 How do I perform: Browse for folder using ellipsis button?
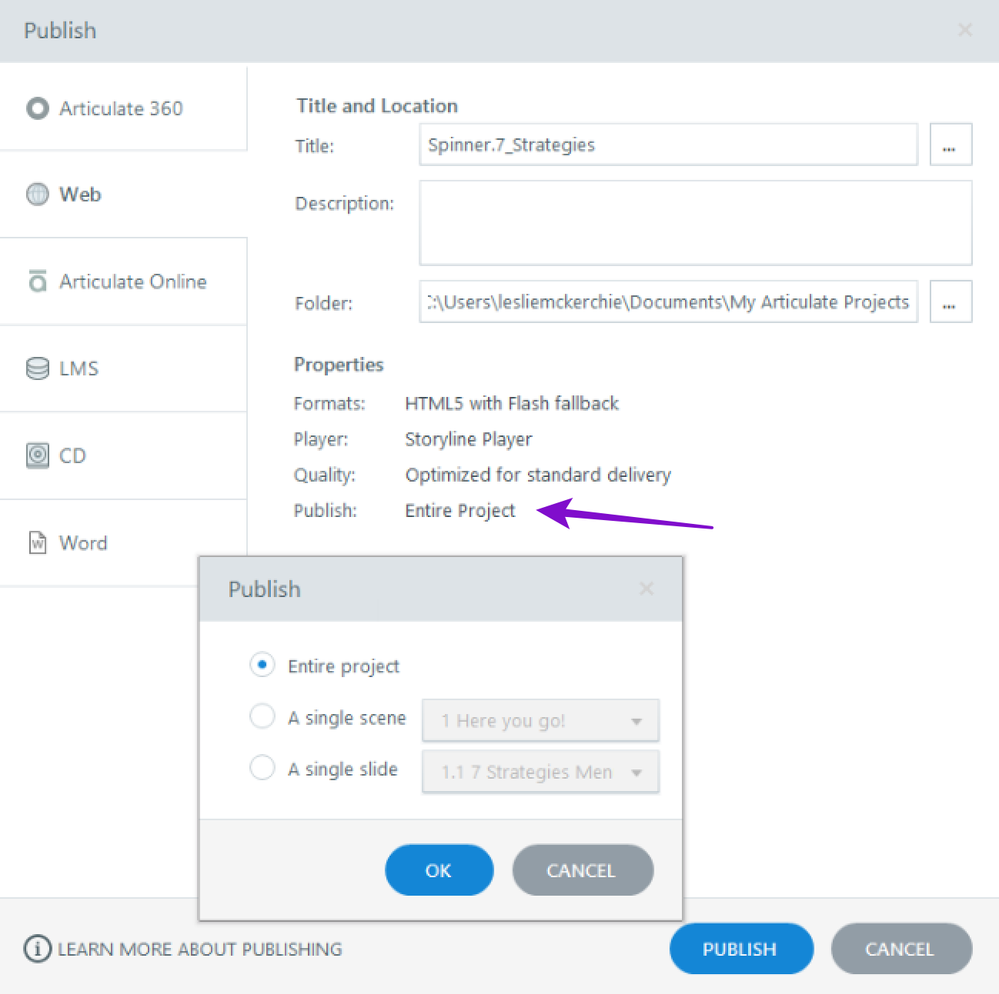coord(950,301)
